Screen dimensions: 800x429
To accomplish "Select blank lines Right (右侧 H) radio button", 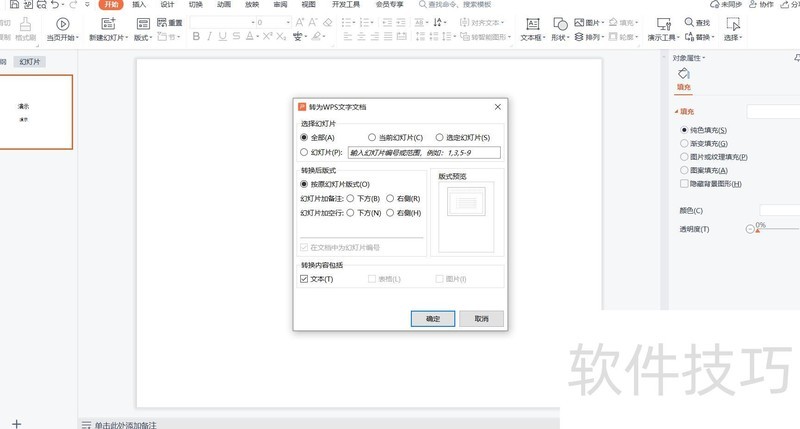I will [390, 213].
